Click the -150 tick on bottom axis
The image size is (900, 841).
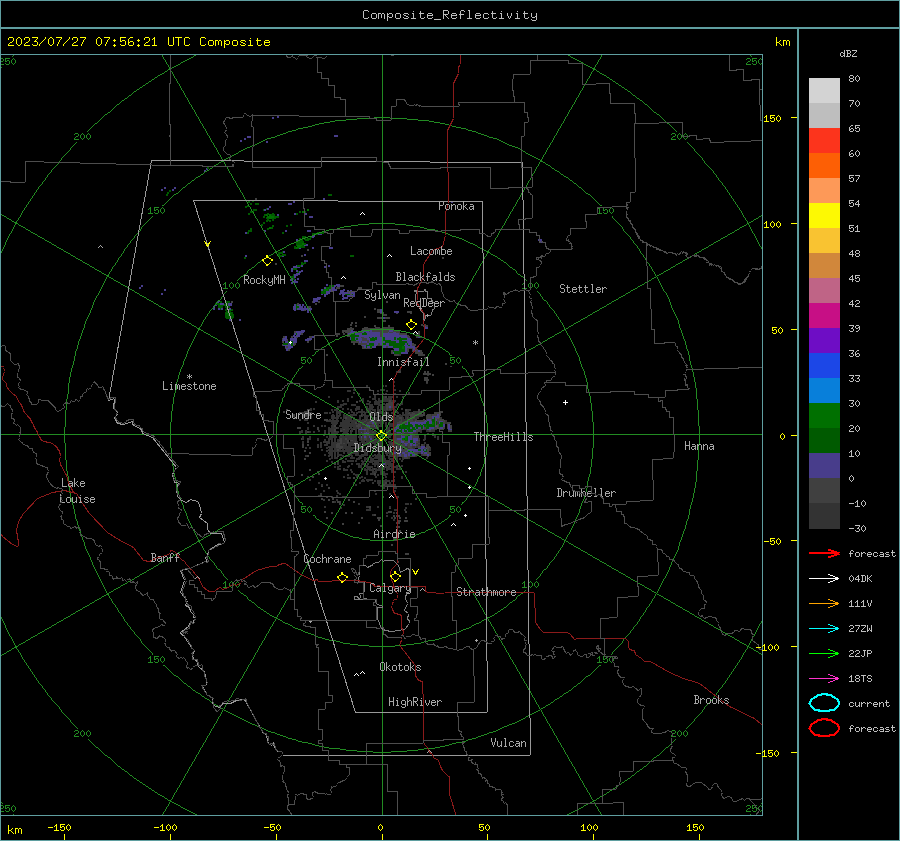click(59, 827)
